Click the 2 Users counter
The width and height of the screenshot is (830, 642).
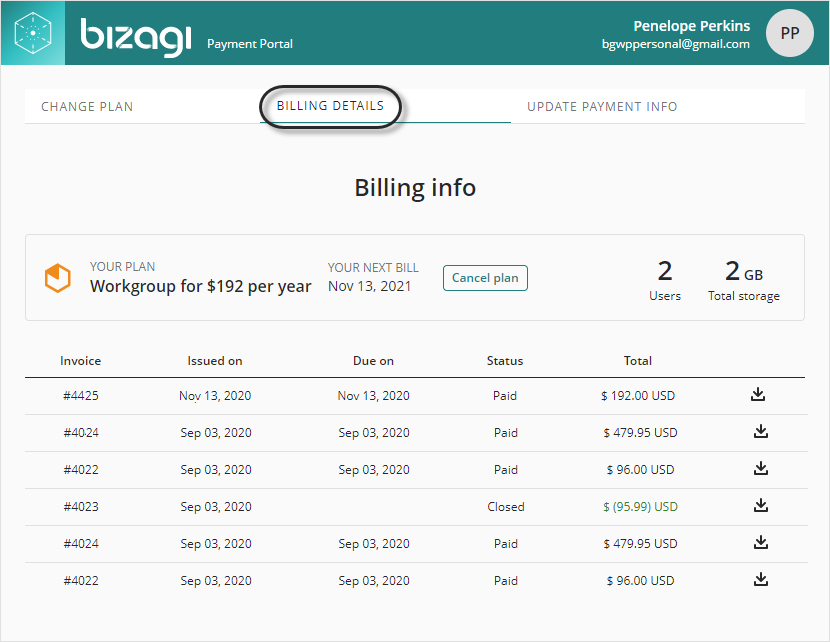(x=664, y=279)
